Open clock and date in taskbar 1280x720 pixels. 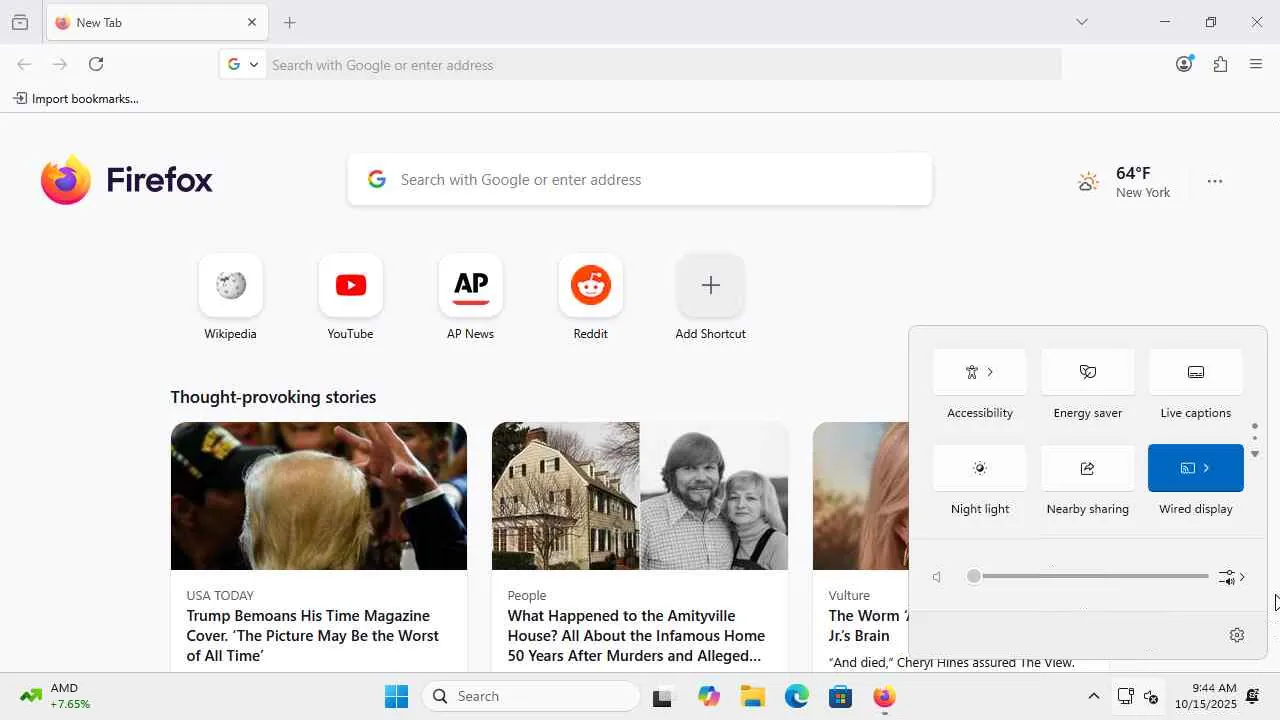(1205, 696)
